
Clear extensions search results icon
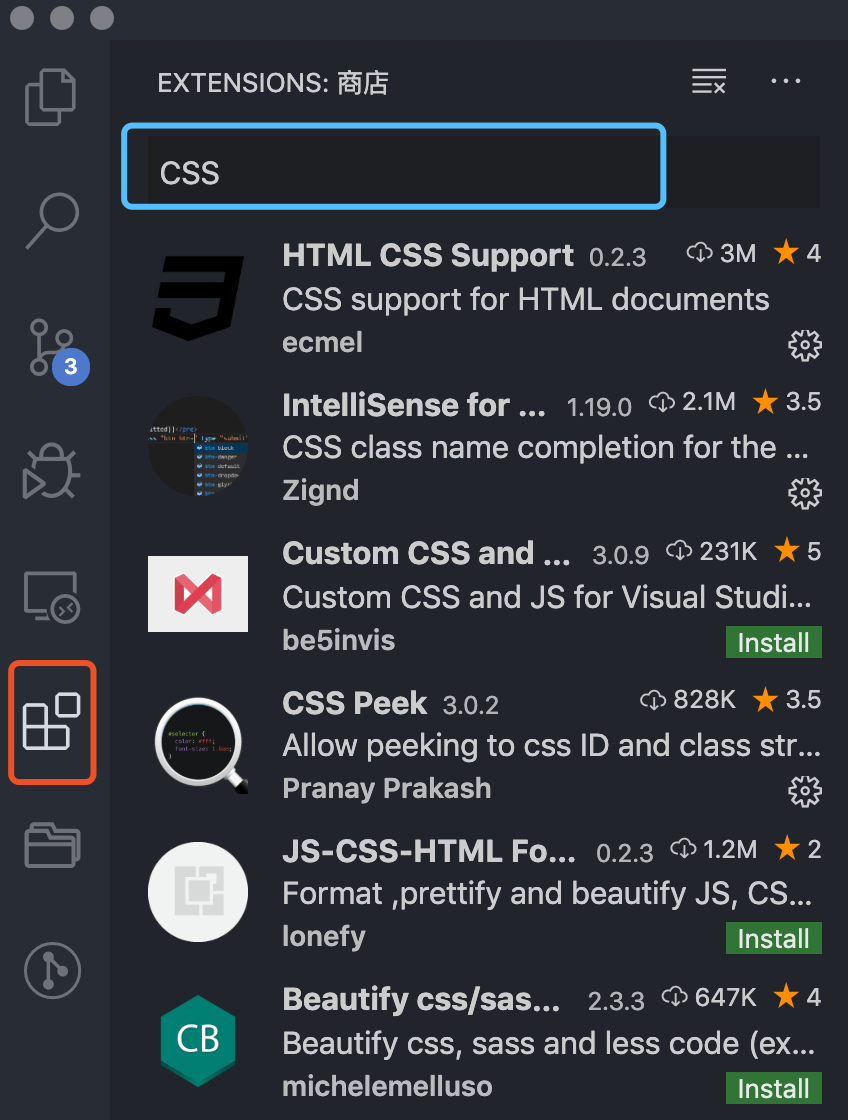point(709,81)
